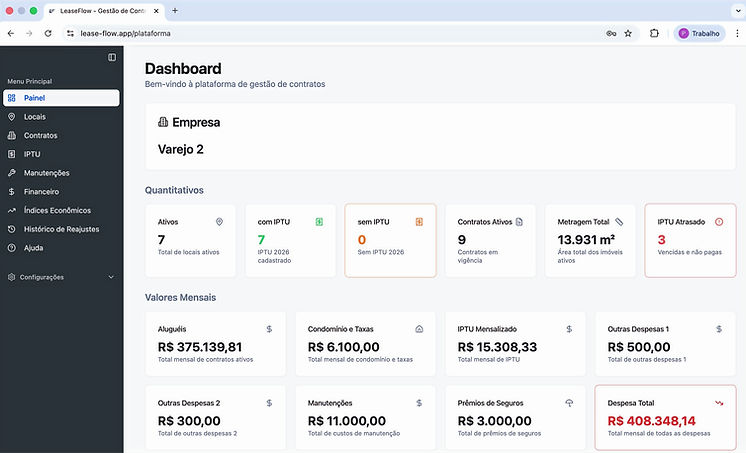This screenshot has height=453, width=746.
Task: Click the orange icon on sem IPTU card
Action: click(419, 222)
